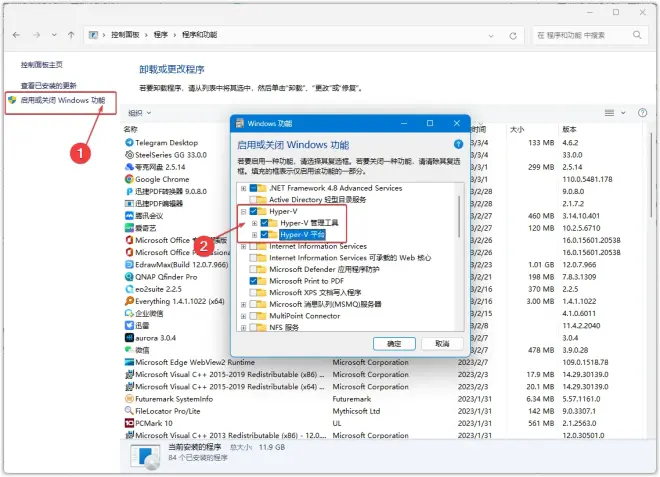Viewport: 660px width, 477px height.
Task: Expand the Hyper-V 管理工具 node
Action: 254,223
